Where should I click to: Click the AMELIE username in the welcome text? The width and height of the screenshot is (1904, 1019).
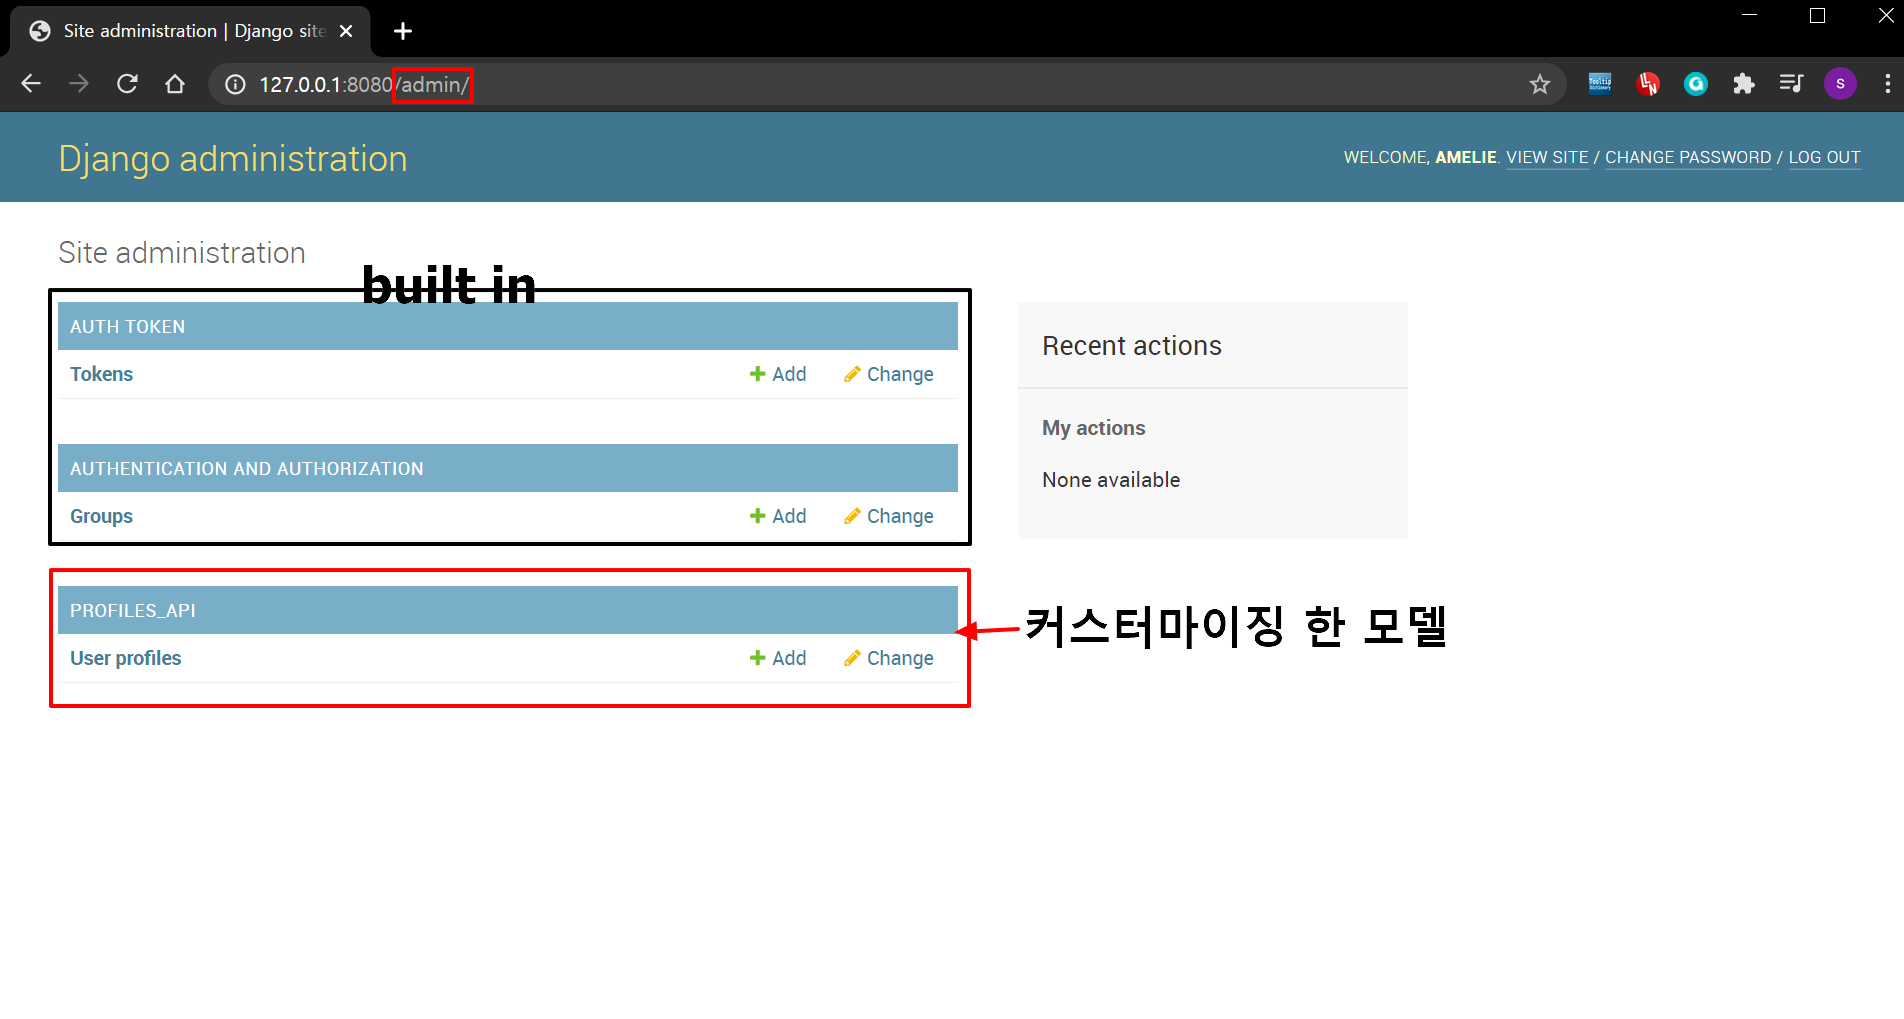(x=1466, y=157)
